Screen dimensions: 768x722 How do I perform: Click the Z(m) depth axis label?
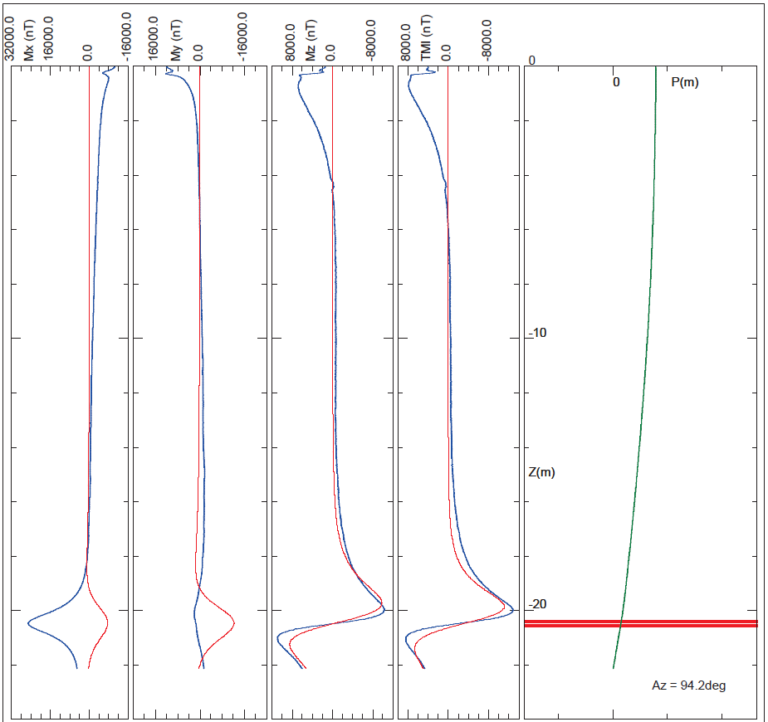(541, 471)
